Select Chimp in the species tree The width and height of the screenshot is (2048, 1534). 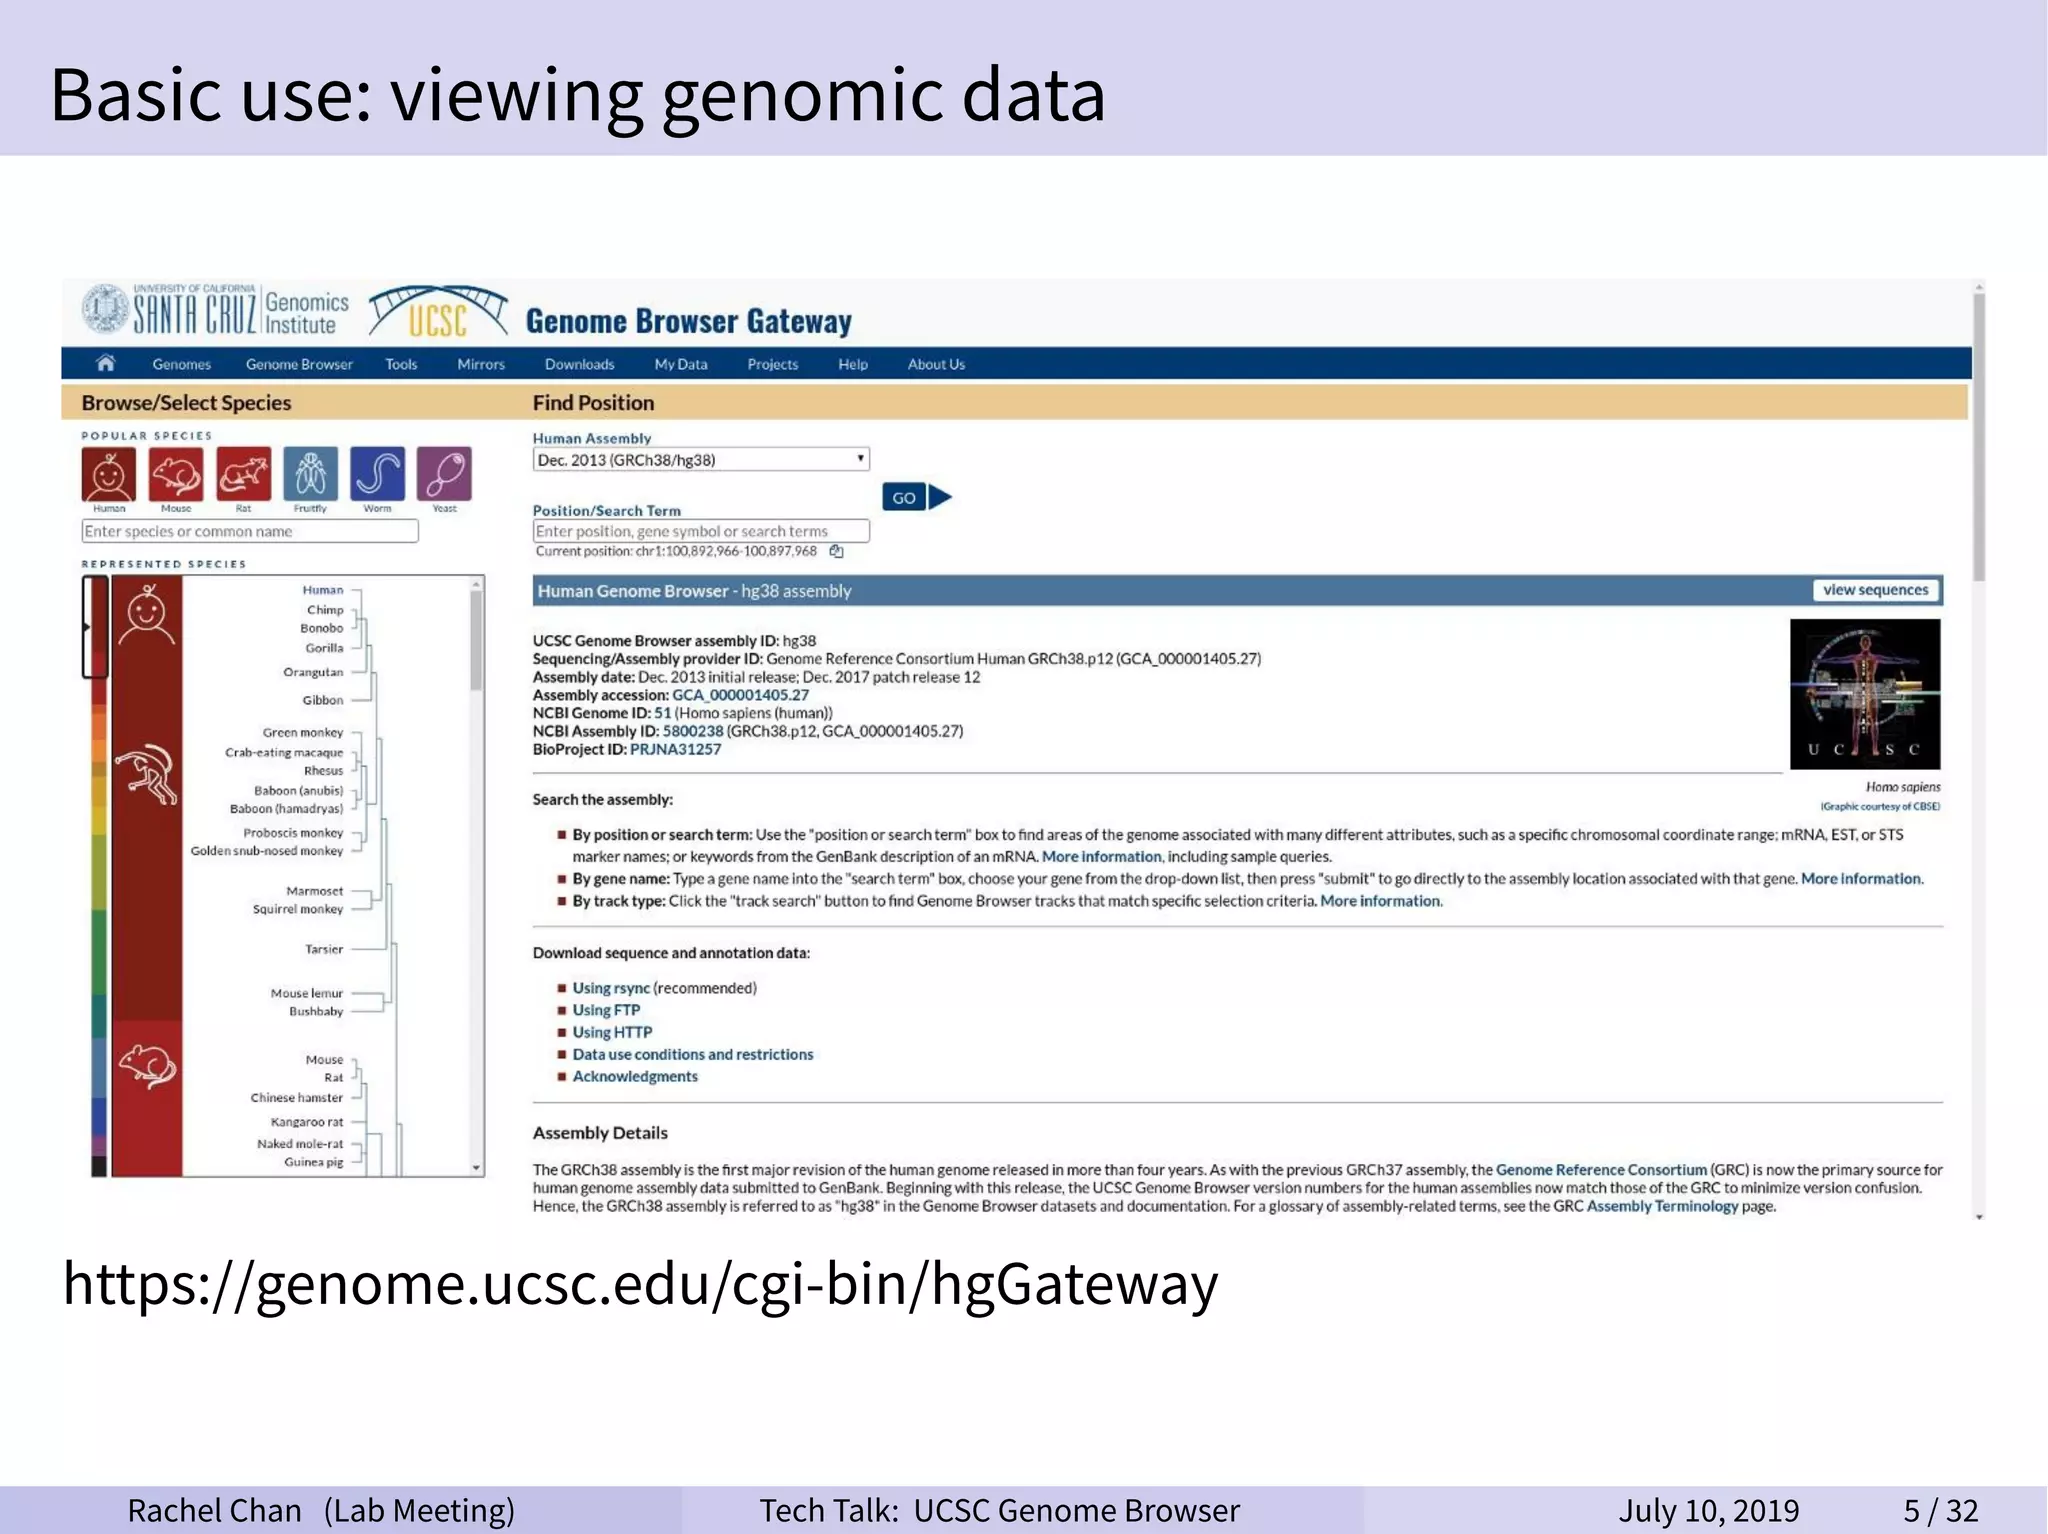tap(325, 610)
